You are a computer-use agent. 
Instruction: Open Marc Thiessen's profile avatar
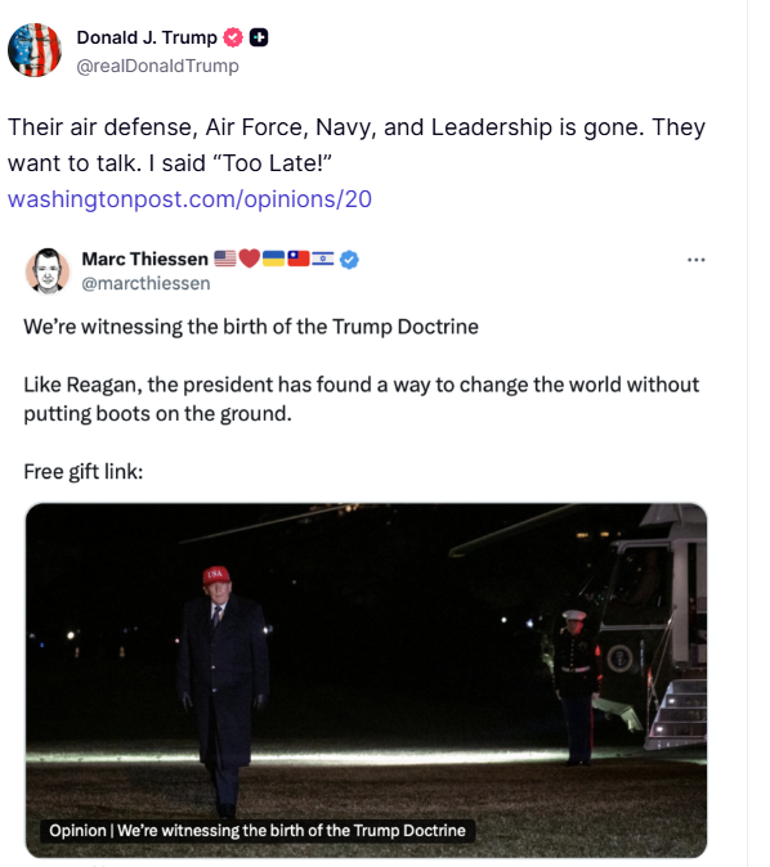point(47,270)
